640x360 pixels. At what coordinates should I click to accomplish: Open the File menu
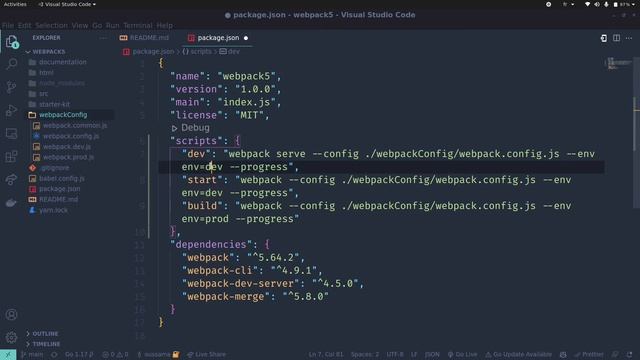(x=8, y=25)
